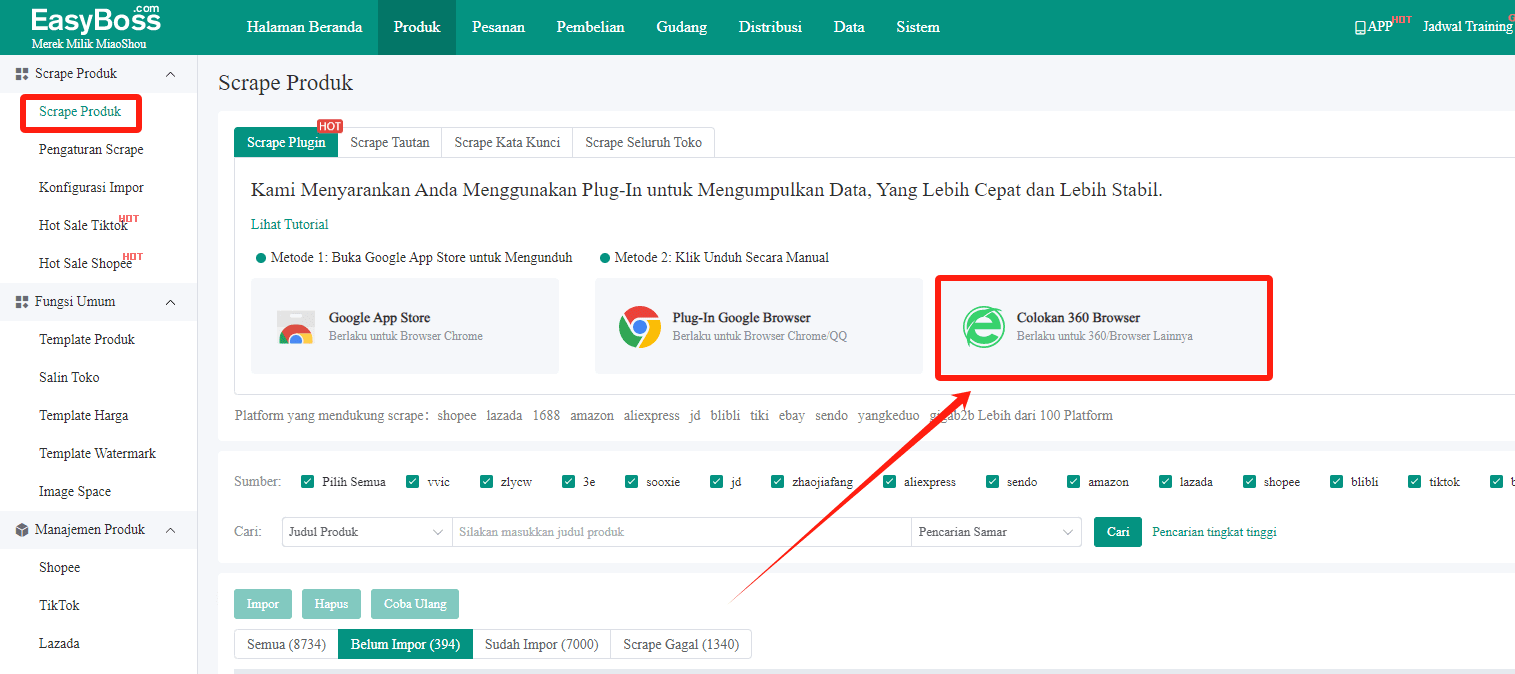The height and width of the screenshot is (674, 1515).
Task: Open the Gudang top navigation menu
Action: 682,27
